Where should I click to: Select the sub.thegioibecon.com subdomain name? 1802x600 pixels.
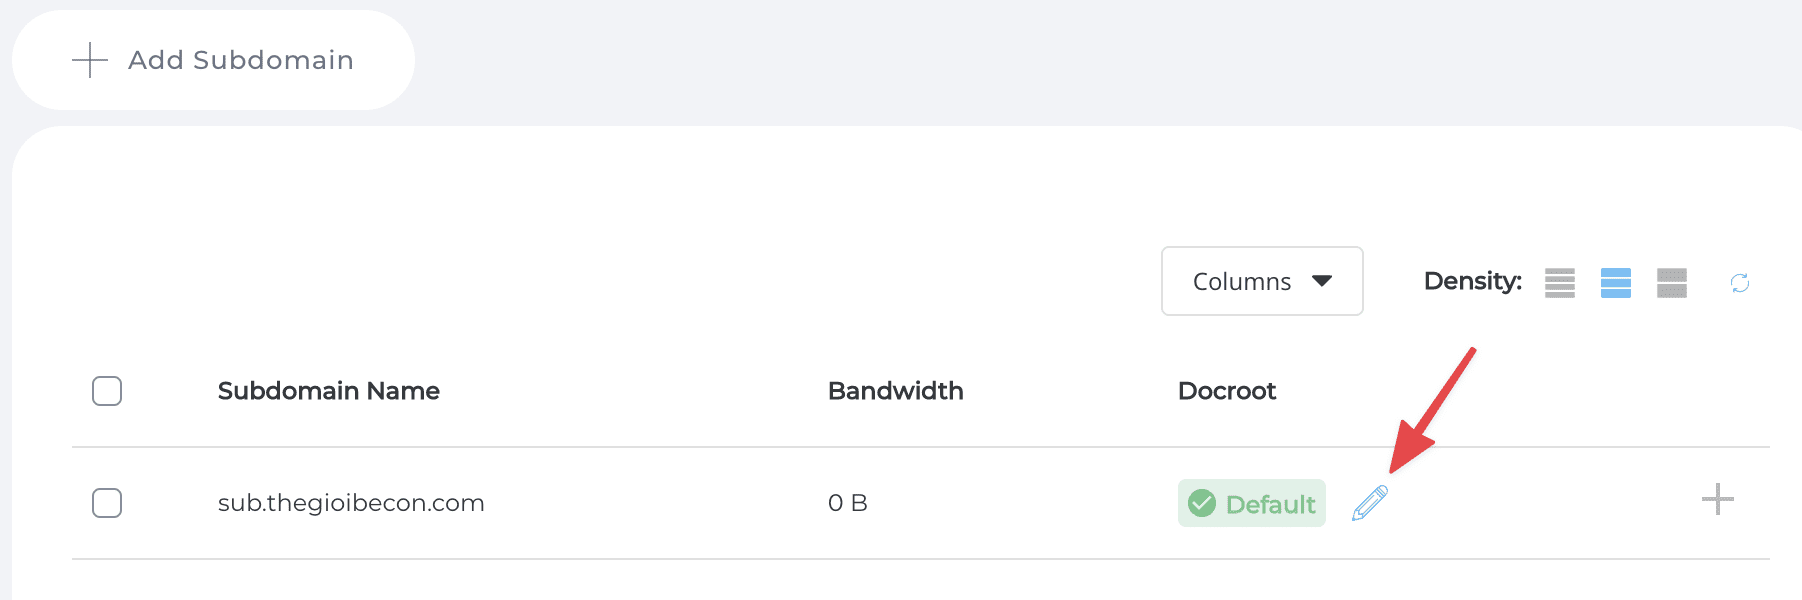tap(352, 503)
